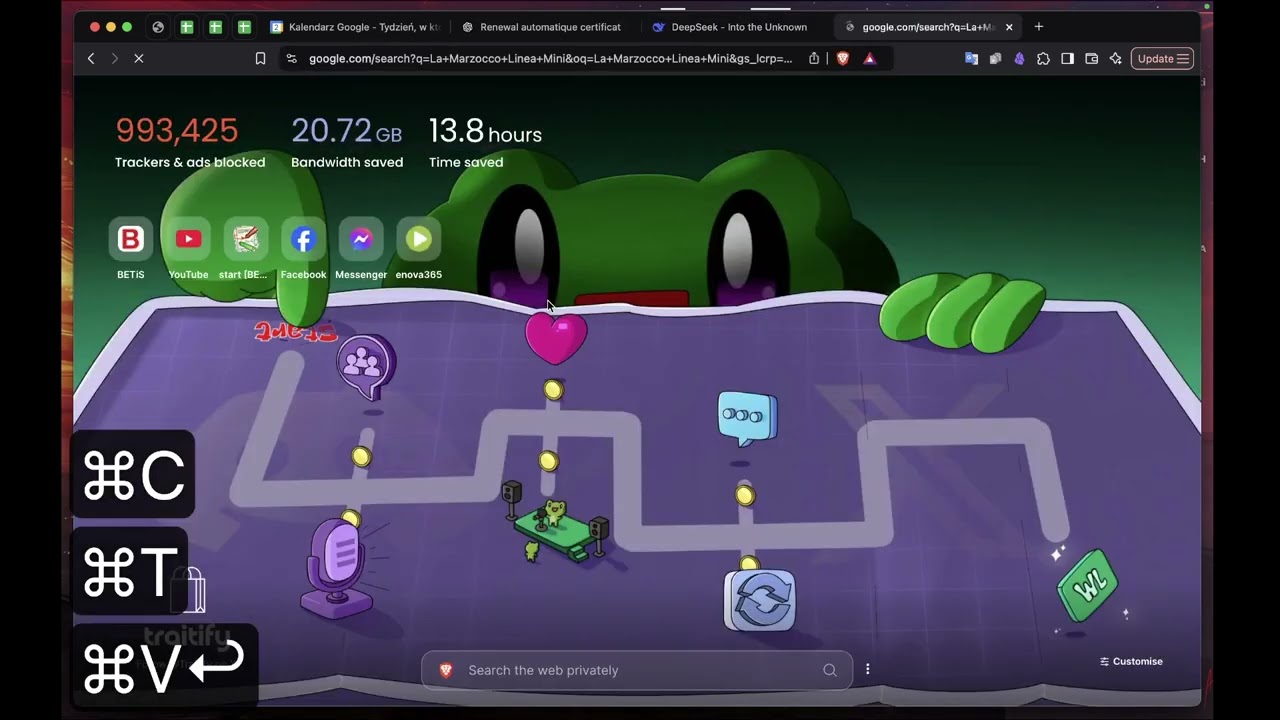
Task: Go forward to the next page
Action: pos(114,59)
